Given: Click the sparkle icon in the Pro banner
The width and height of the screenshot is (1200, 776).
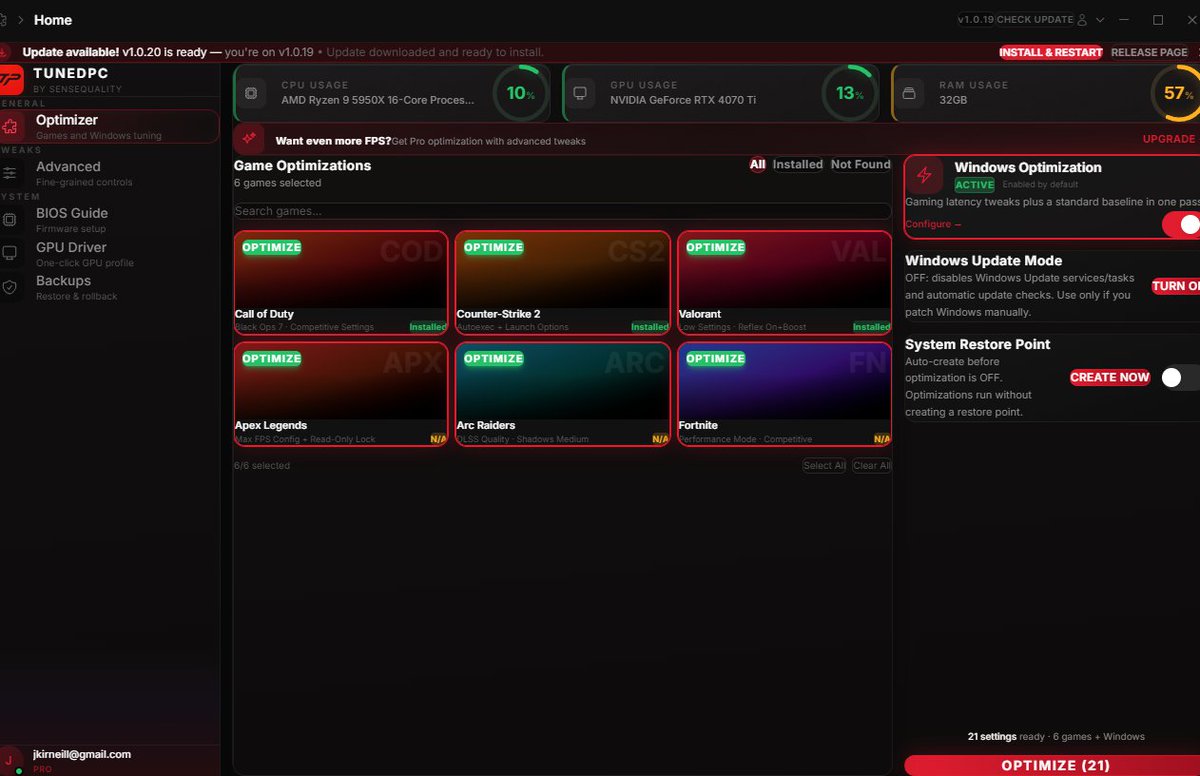Looking at the screenshot, I should 249,139.
